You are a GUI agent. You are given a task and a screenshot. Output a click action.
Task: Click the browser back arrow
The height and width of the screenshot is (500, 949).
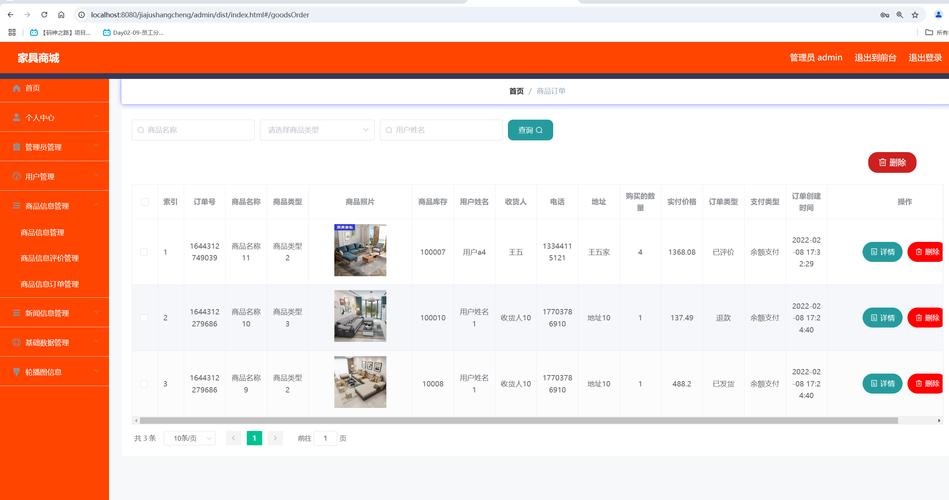pos(10,15)
